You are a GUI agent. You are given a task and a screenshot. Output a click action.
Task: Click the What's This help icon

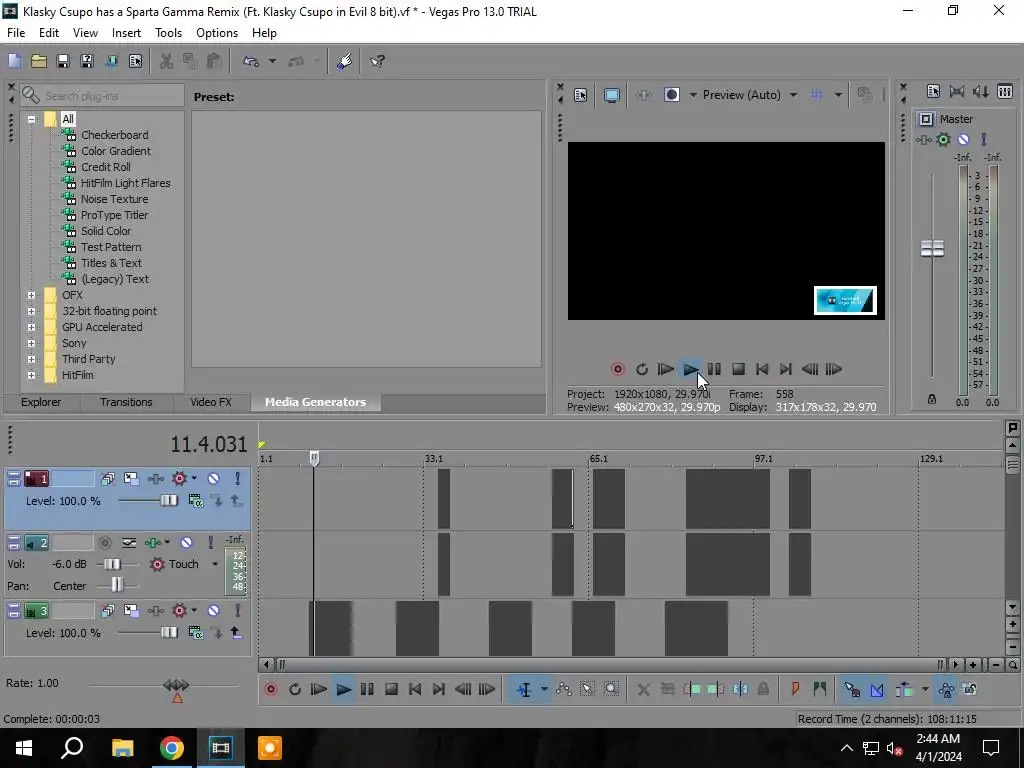pos(377,61)
